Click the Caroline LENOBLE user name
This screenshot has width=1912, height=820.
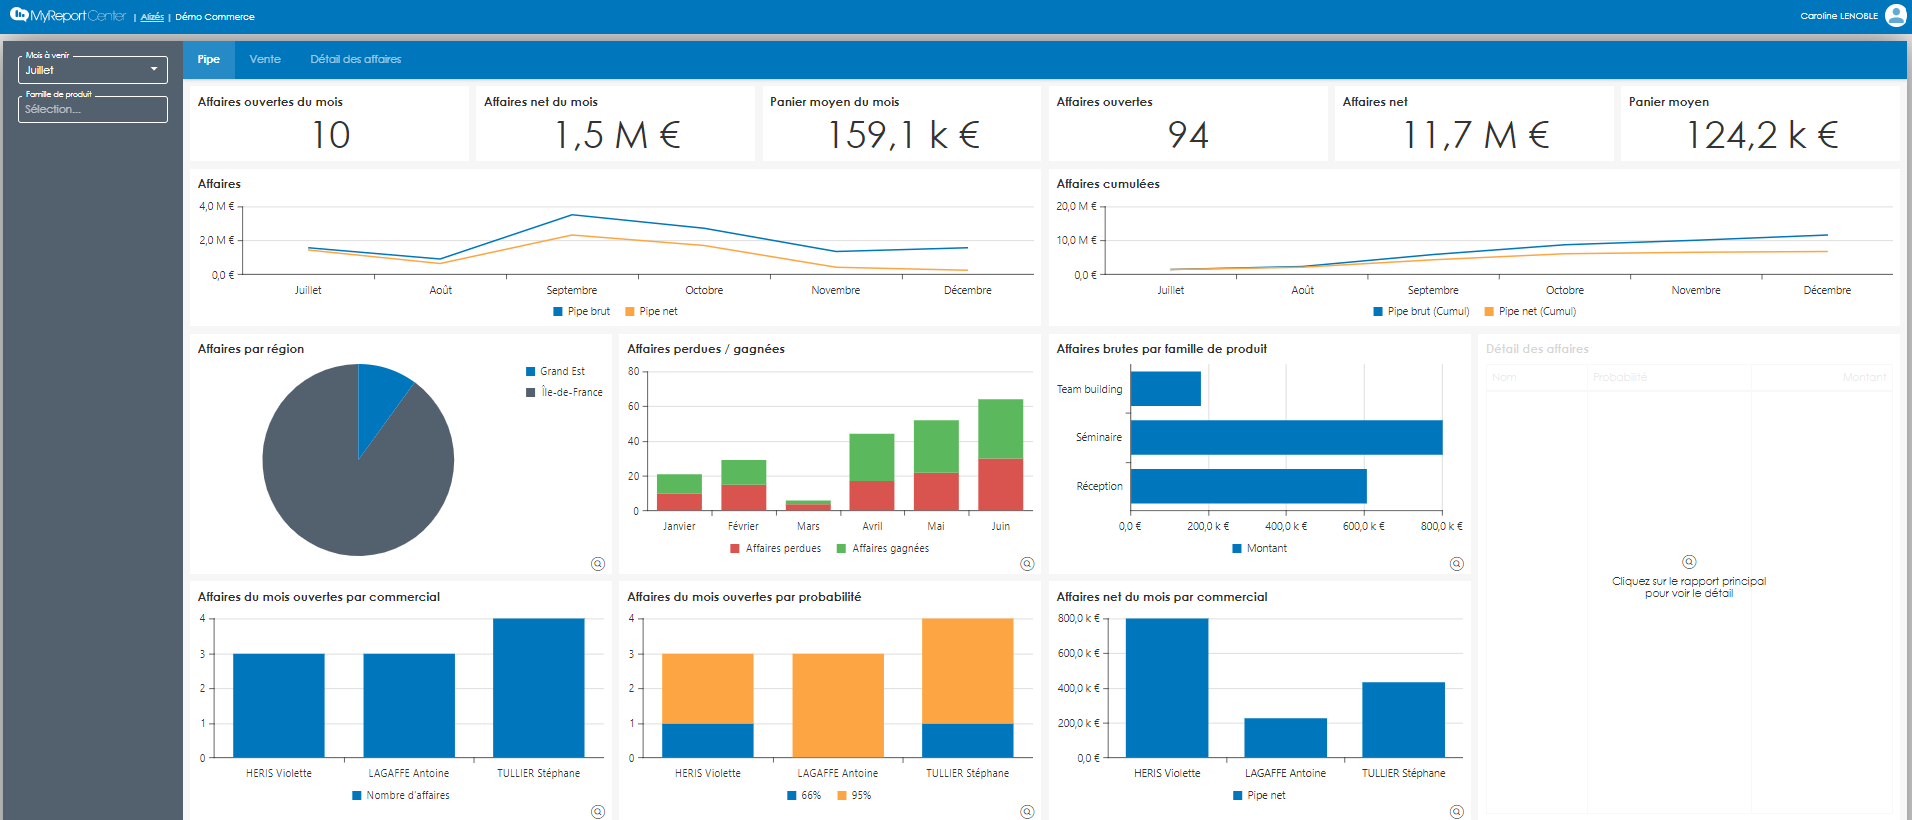coord(1839,16)
